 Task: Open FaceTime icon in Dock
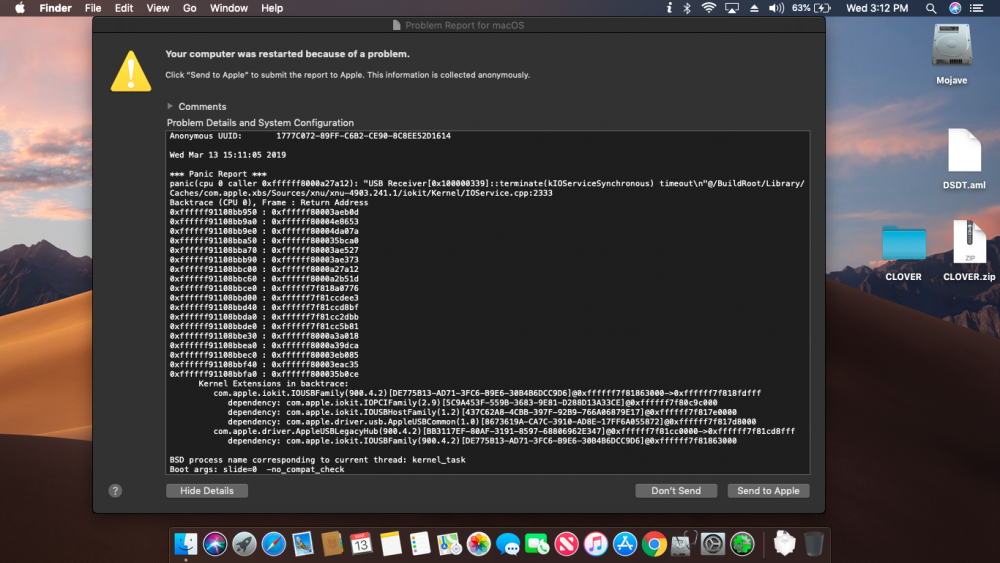[537, 544]
